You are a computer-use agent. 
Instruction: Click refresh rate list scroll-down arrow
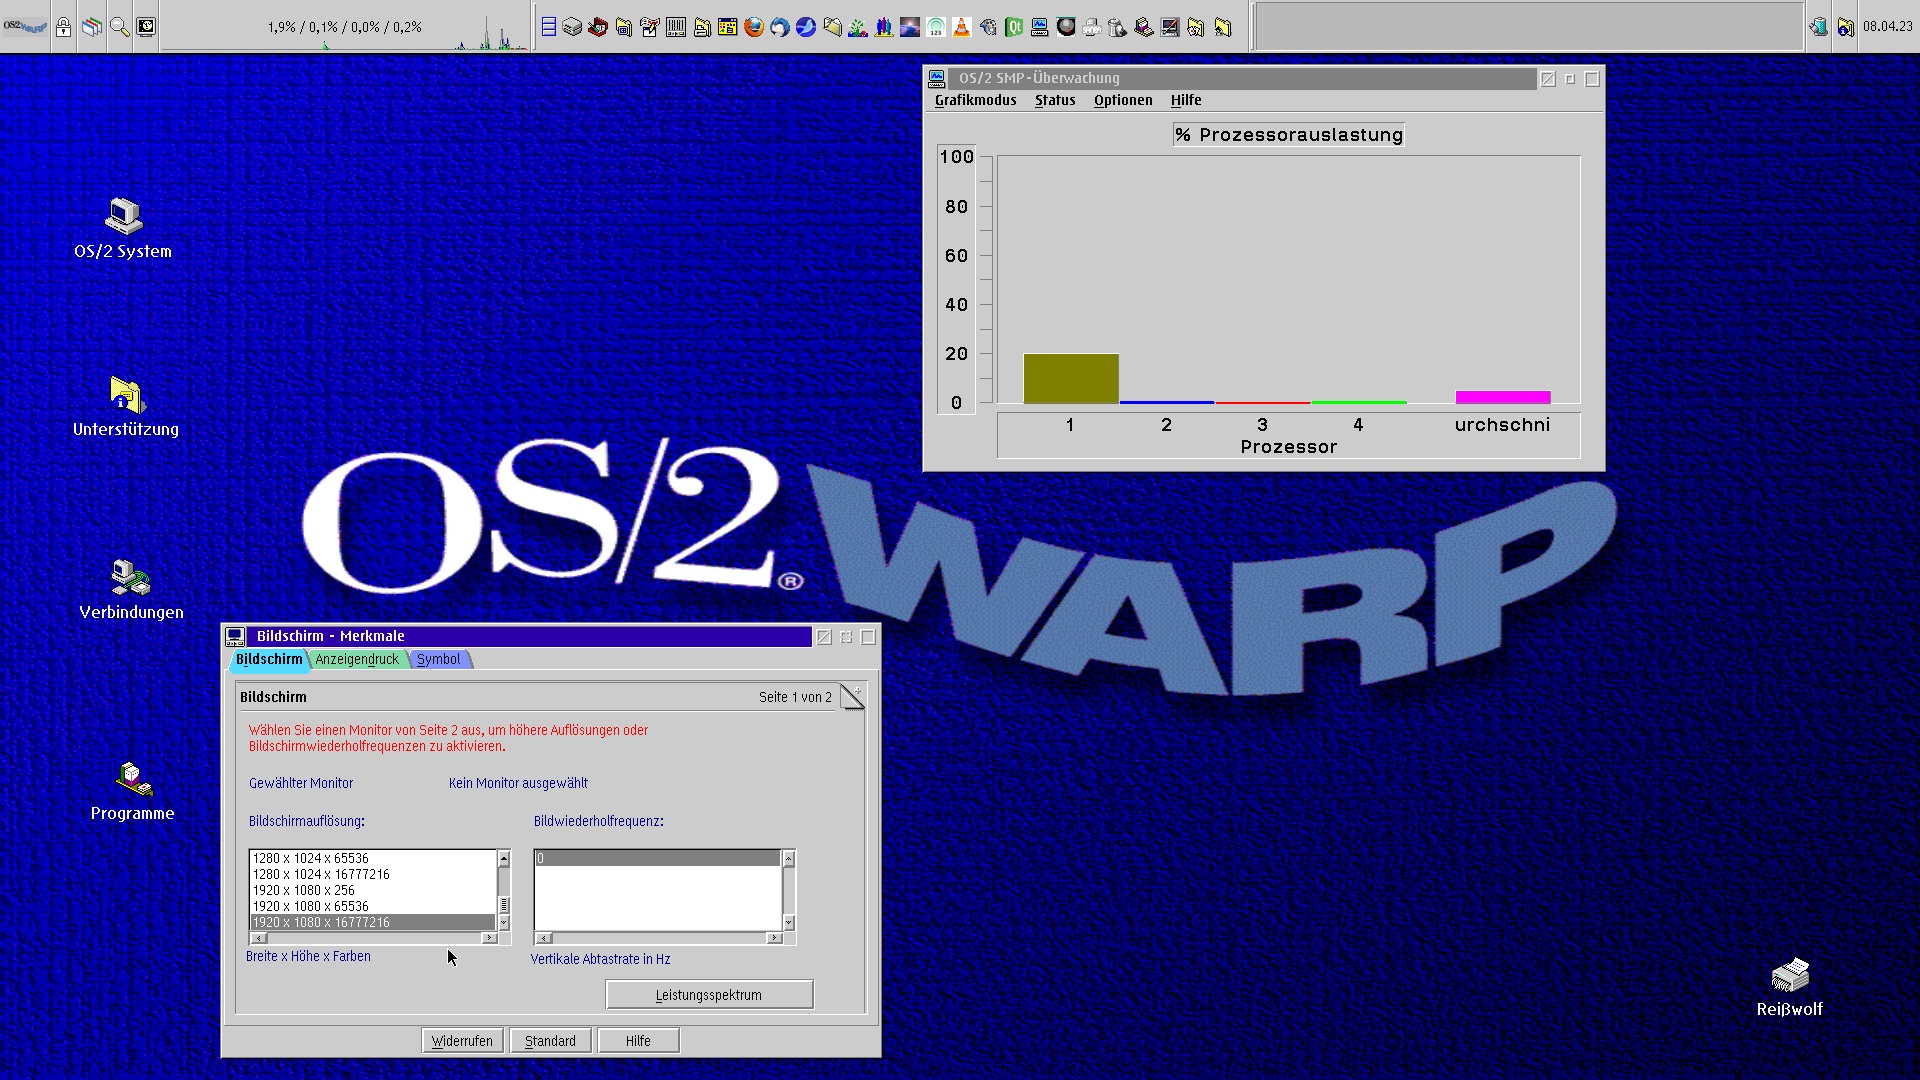tap(789, 922)
